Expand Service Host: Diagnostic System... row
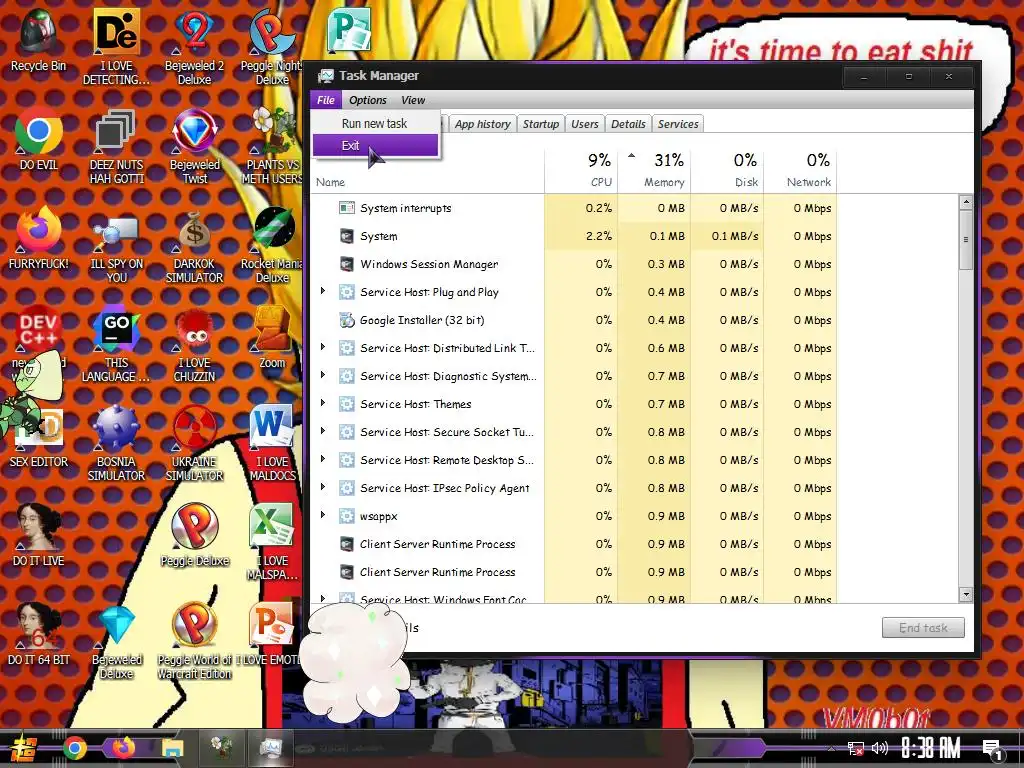This screenshot has width=1024, height=768. (x=323, y=376)
